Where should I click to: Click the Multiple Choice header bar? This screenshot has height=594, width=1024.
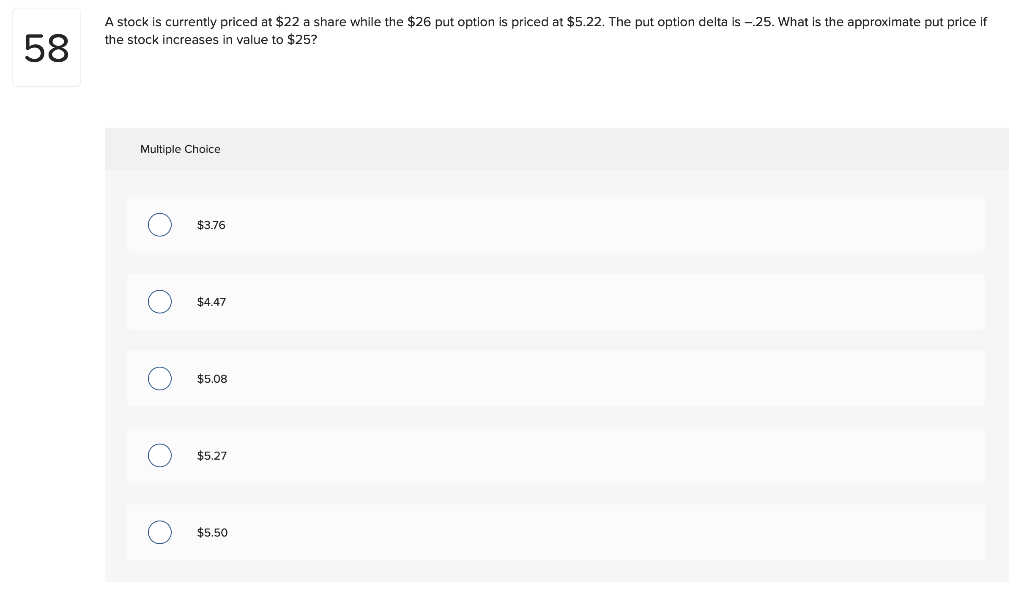[x=556, y=148]
